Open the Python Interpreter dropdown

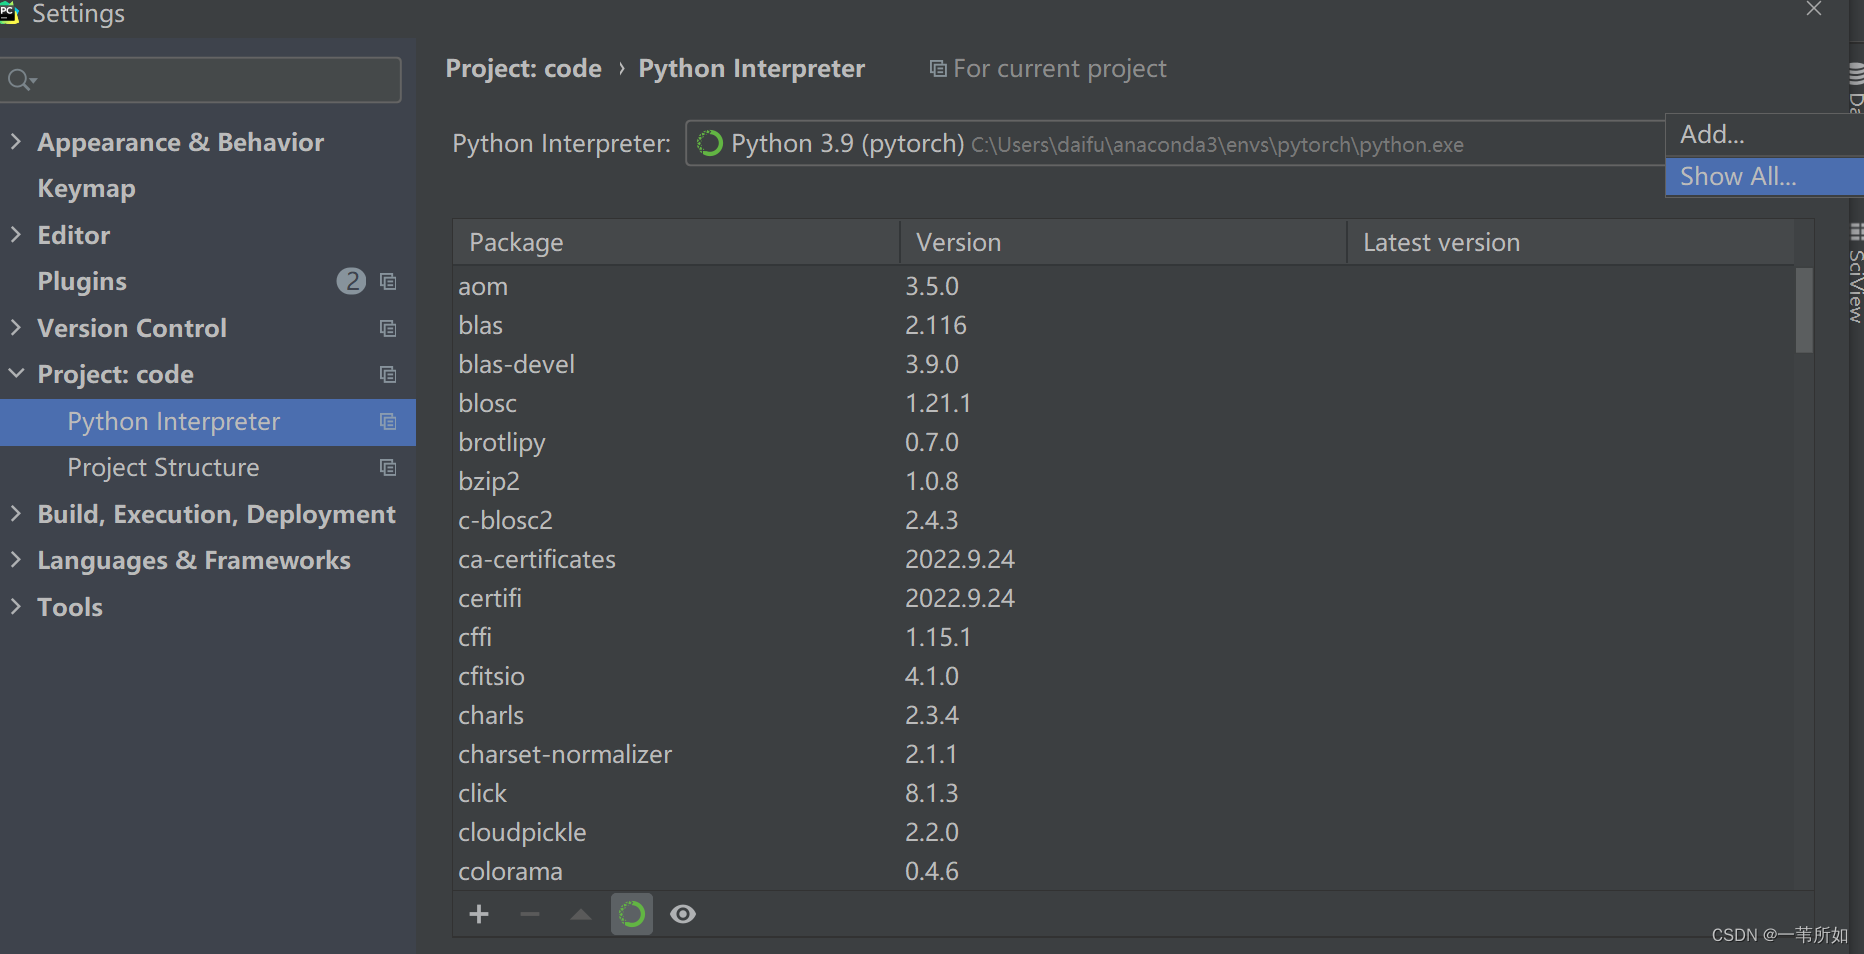point(1175,143)
